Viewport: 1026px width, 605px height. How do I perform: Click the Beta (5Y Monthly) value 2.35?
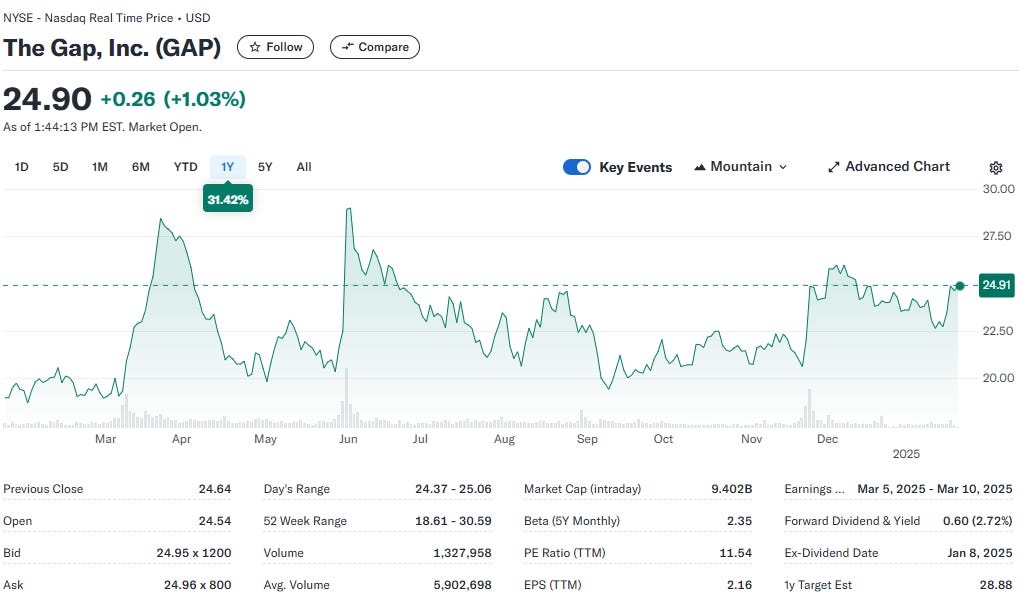739,521
